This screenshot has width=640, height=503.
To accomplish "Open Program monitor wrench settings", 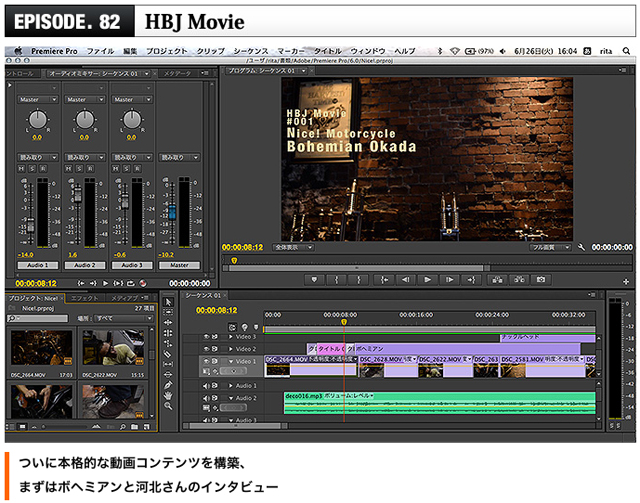I will coord(581,247).
